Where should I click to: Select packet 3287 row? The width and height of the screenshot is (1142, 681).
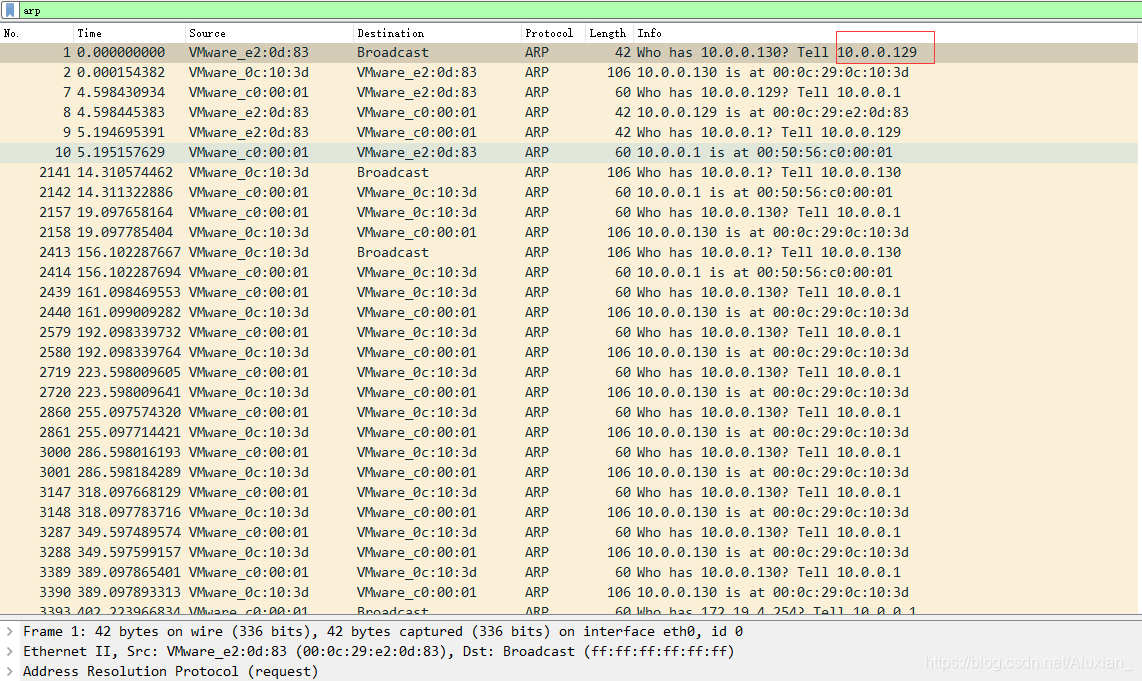point(569,533)
